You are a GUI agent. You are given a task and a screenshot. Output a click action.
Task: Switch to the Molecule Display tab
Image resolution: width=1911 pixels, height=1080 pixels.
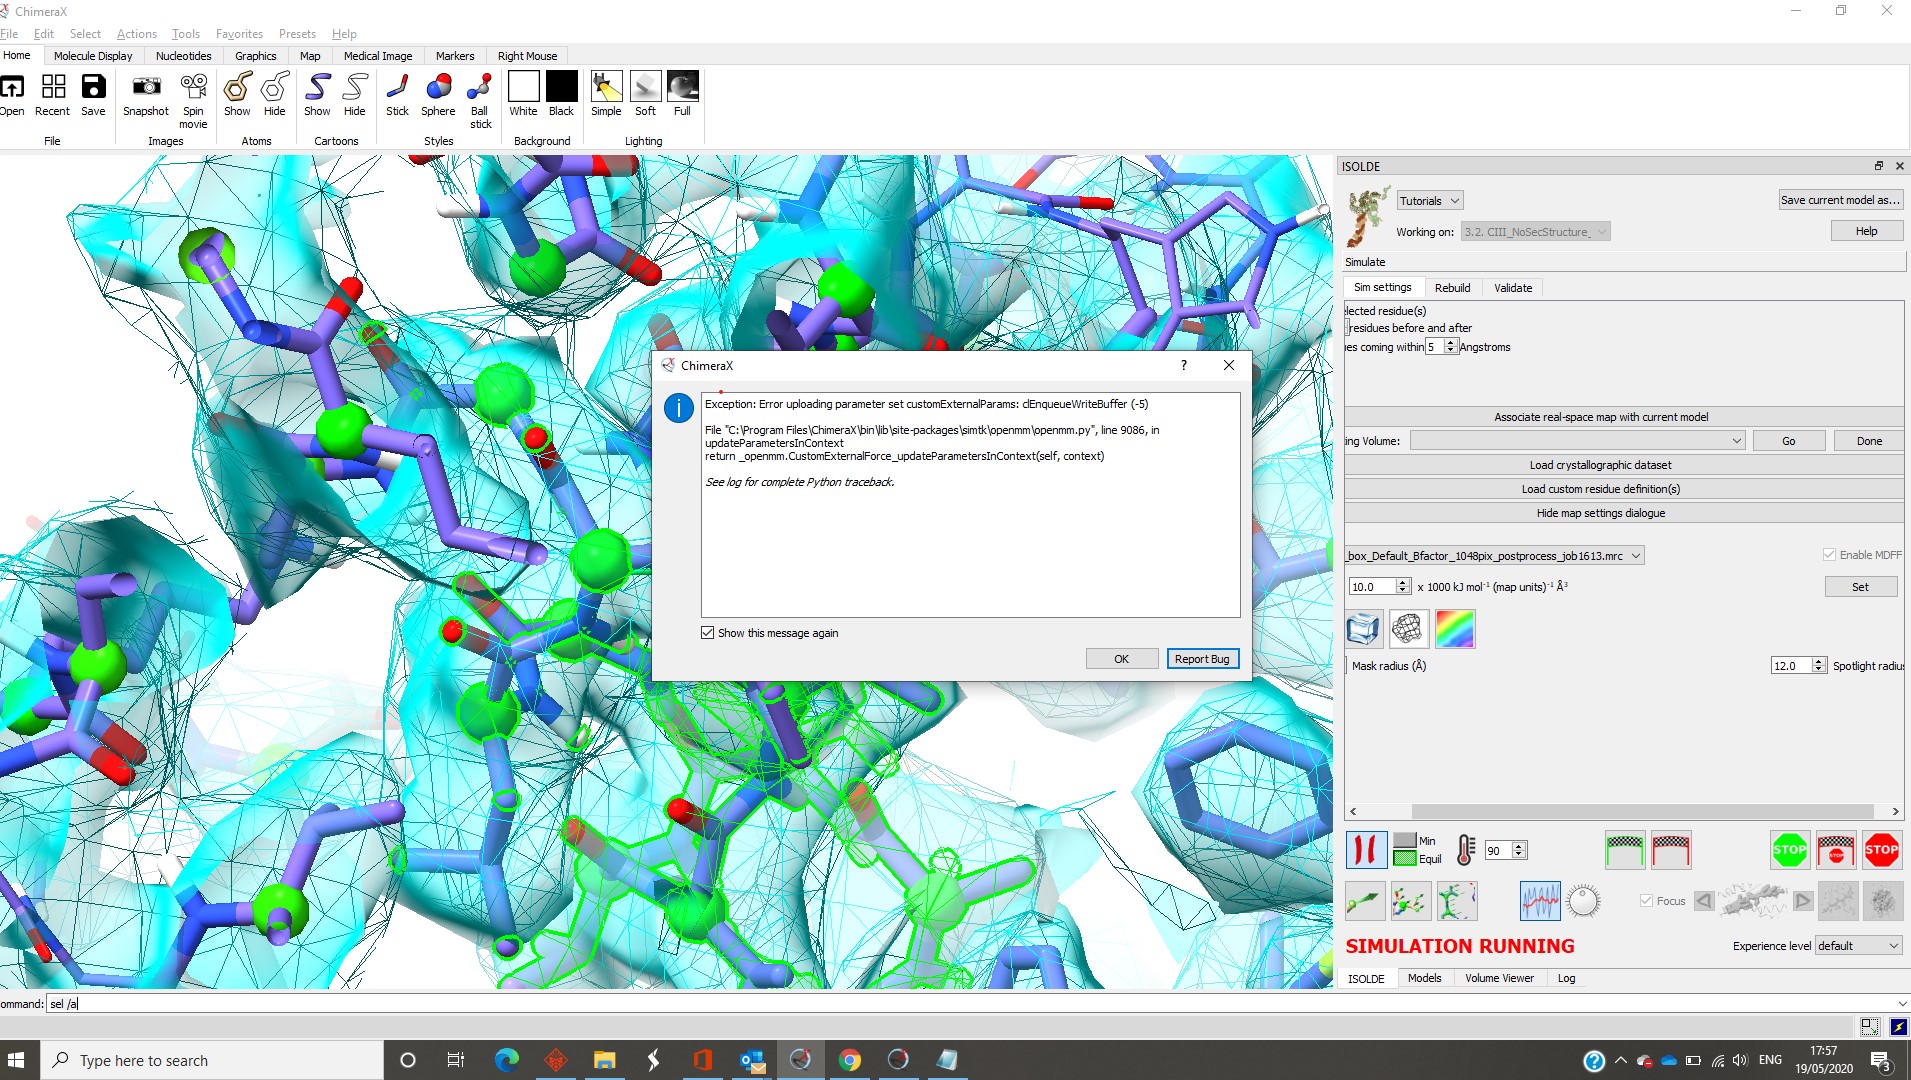pos(93,56)
